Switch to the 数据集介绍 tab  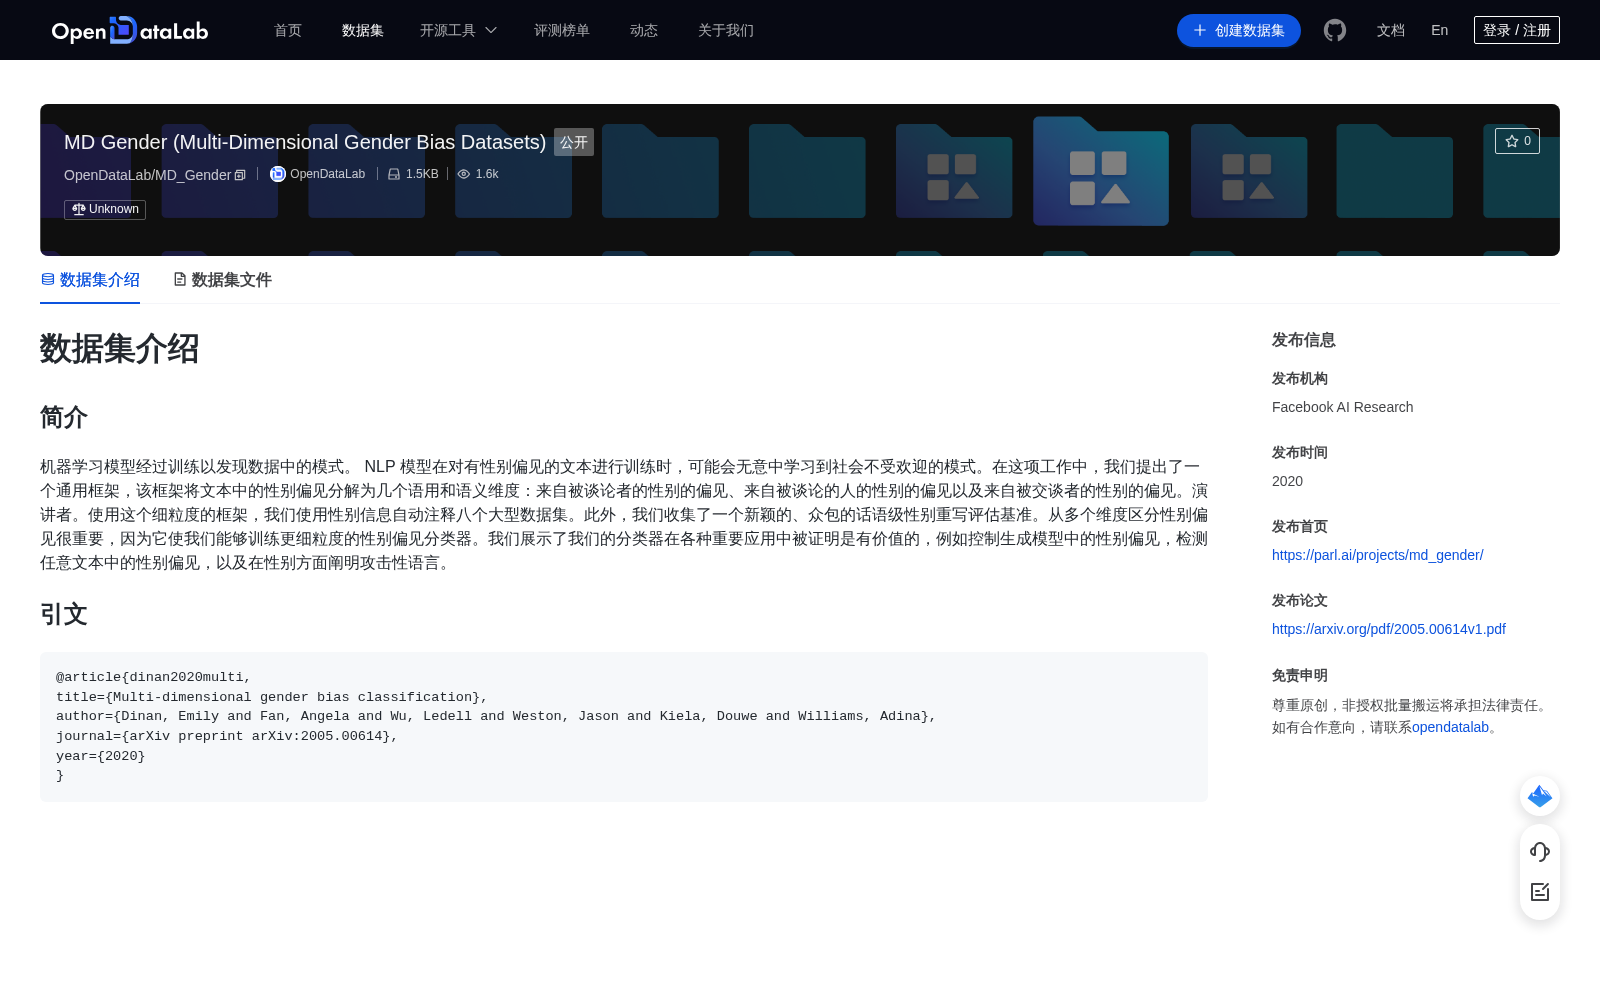[x=90, y=280]
